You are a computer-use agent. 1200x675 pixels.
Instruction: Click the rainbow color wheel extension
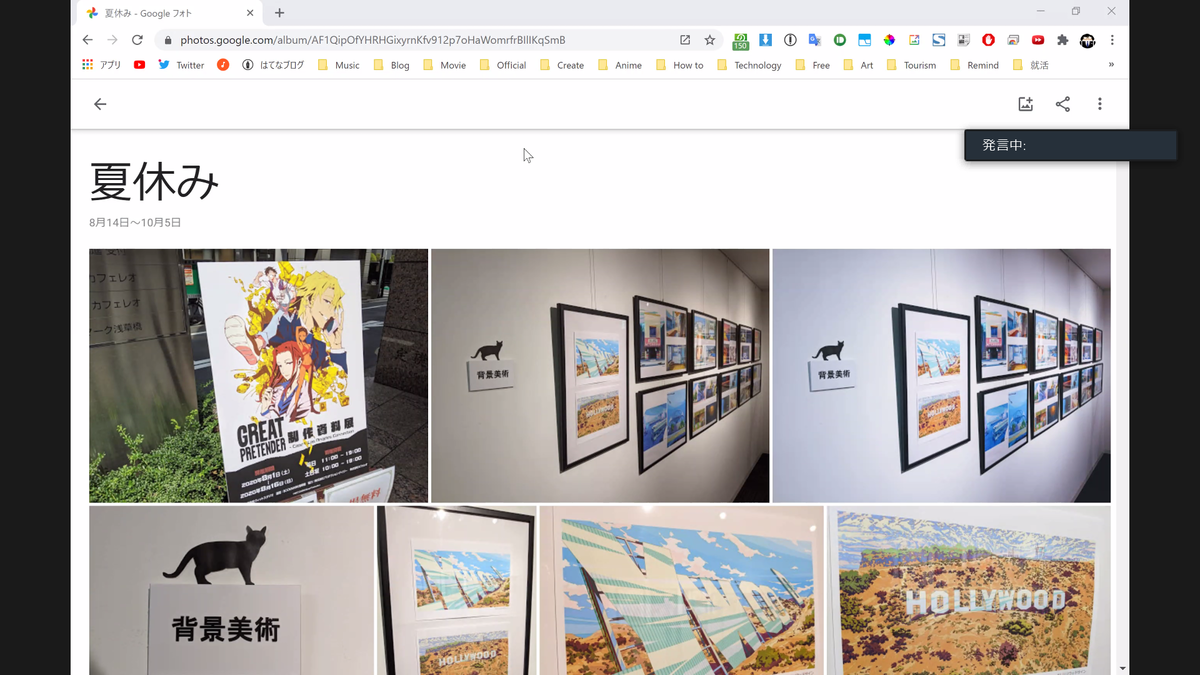(888, 40)
